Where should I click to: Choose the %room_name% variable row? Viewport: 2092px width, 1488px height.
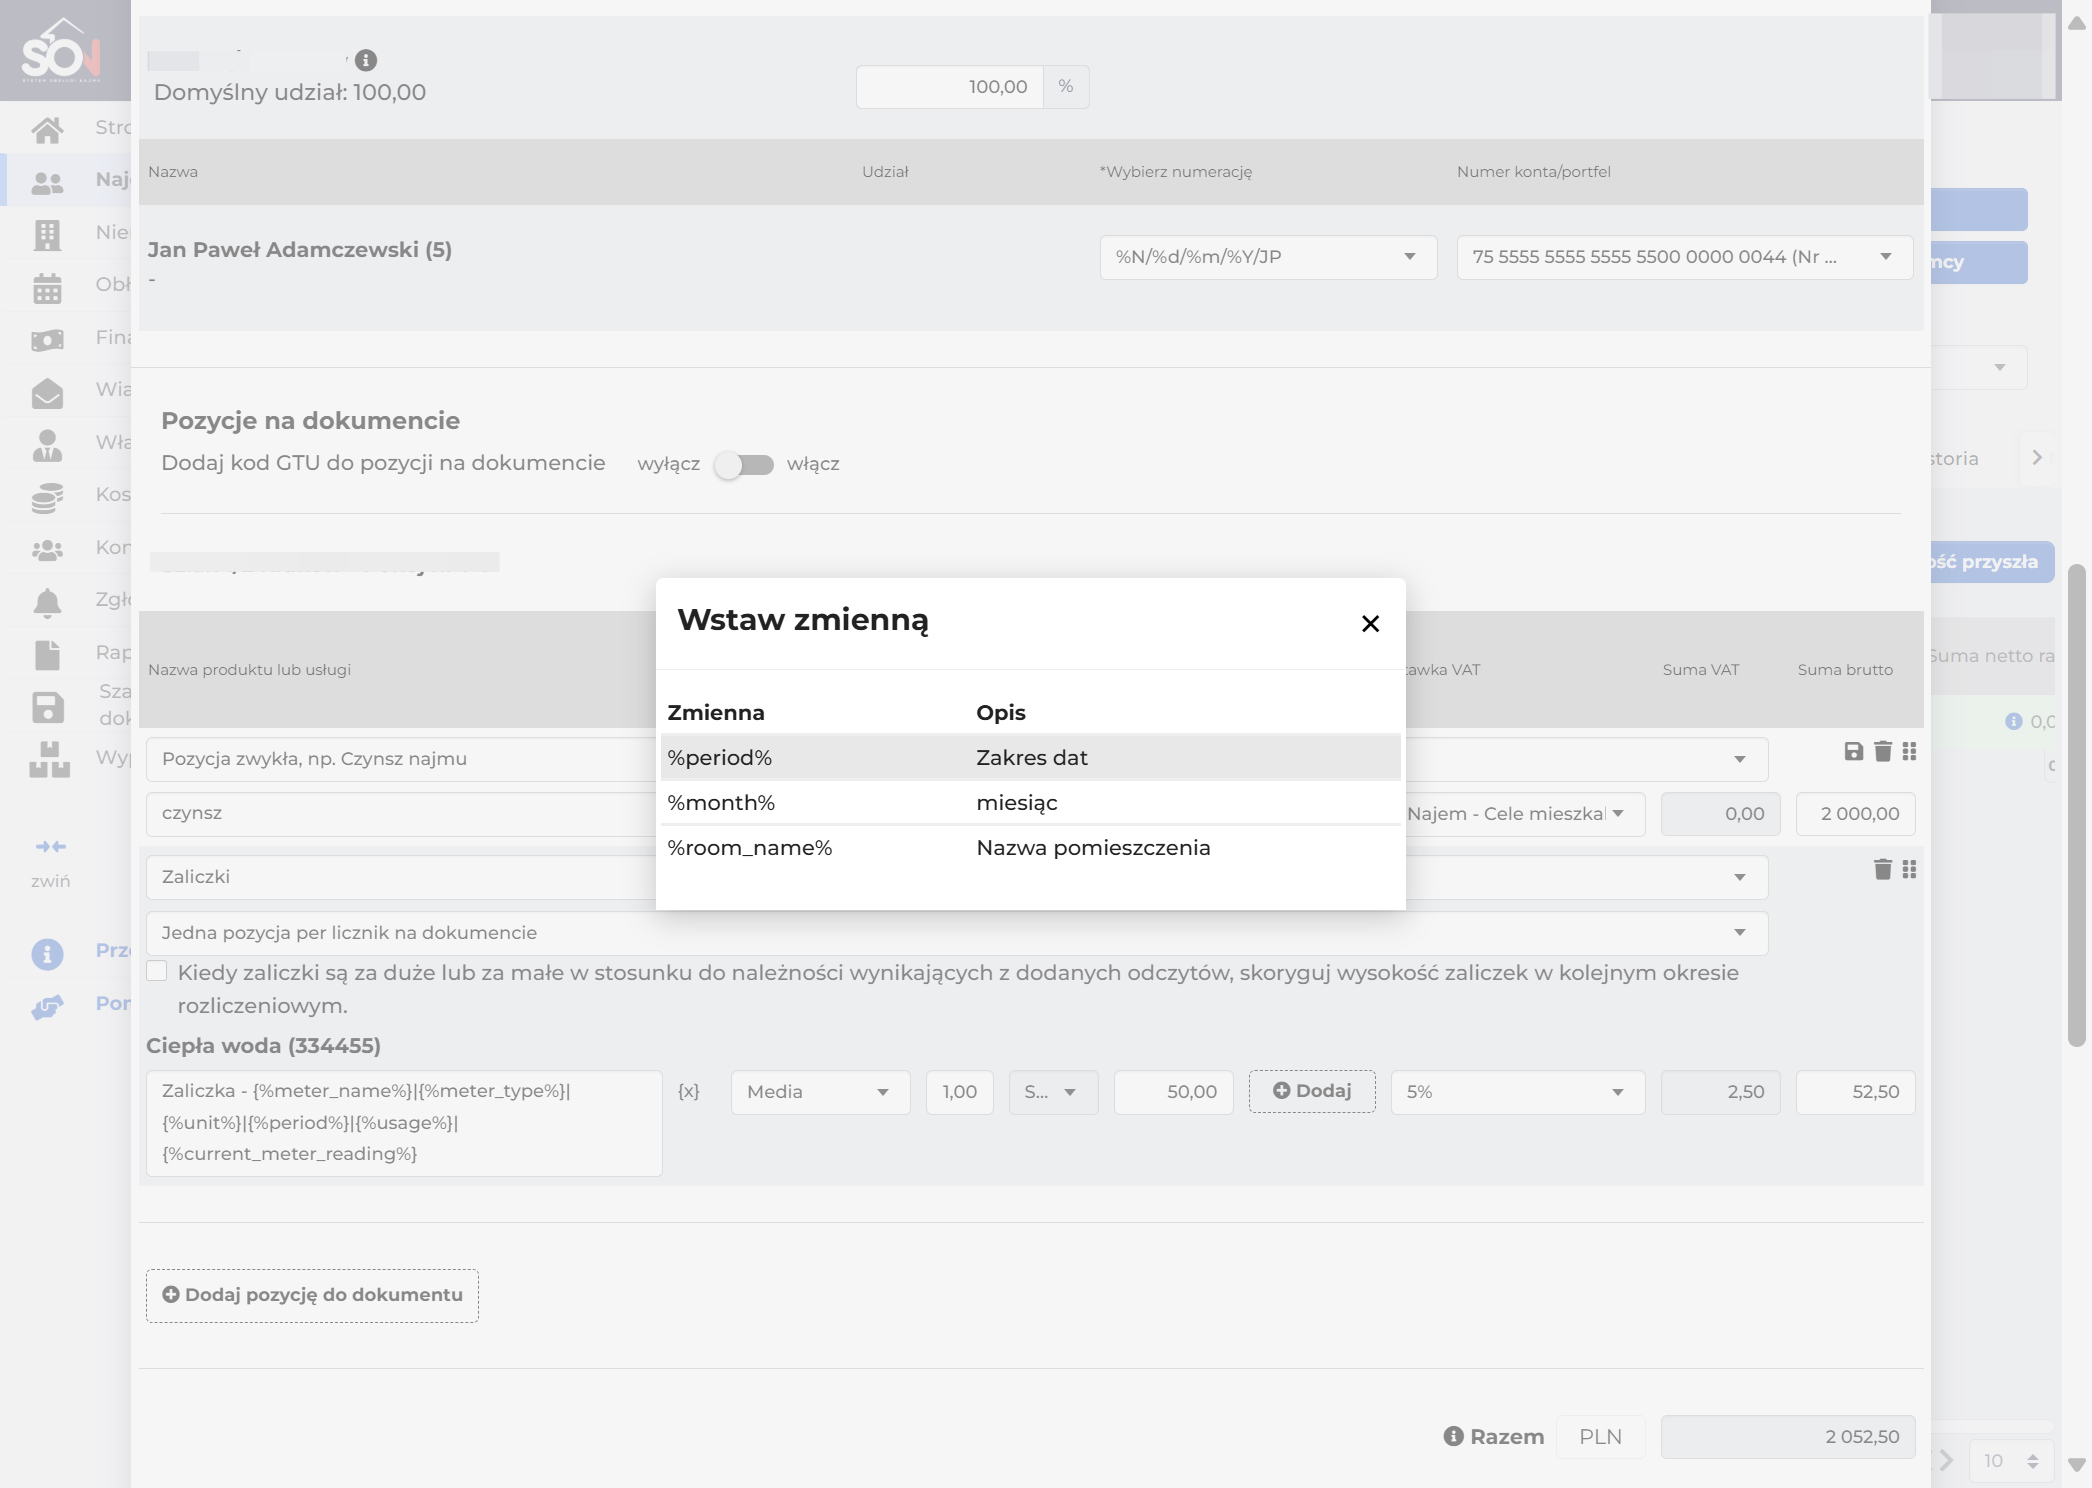[x=1030, y=847]
